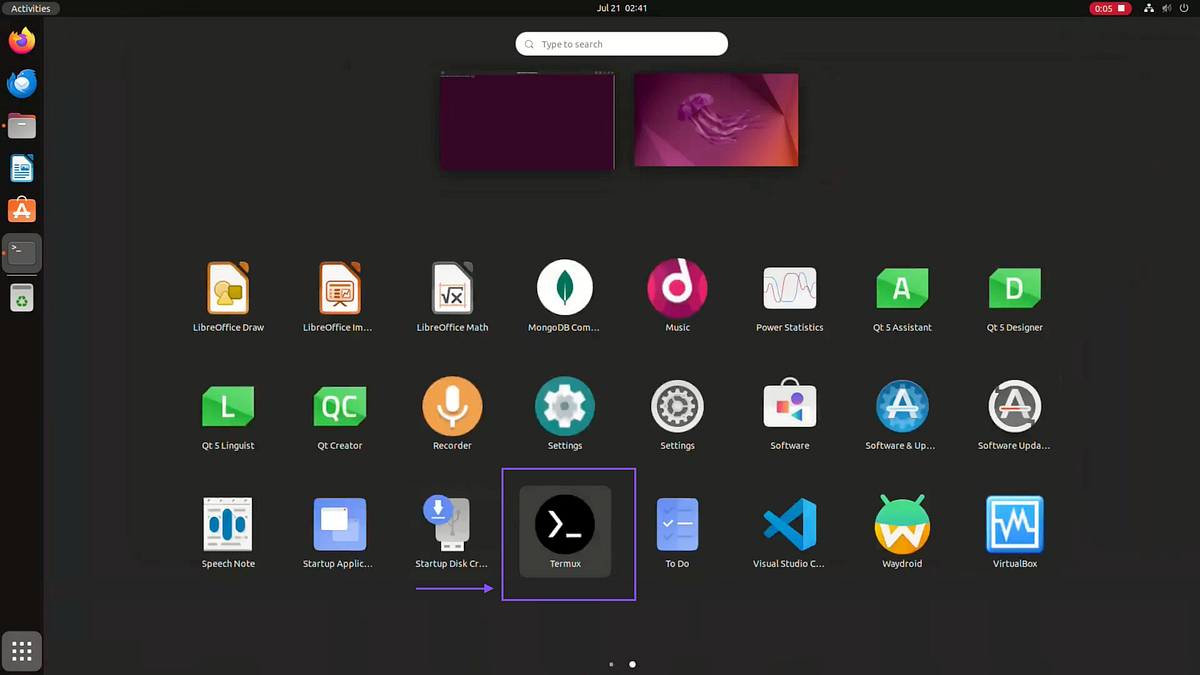The image size is (1200, 675).
Task: Open VirtualBox
Action: click(x=1015, y=523)
